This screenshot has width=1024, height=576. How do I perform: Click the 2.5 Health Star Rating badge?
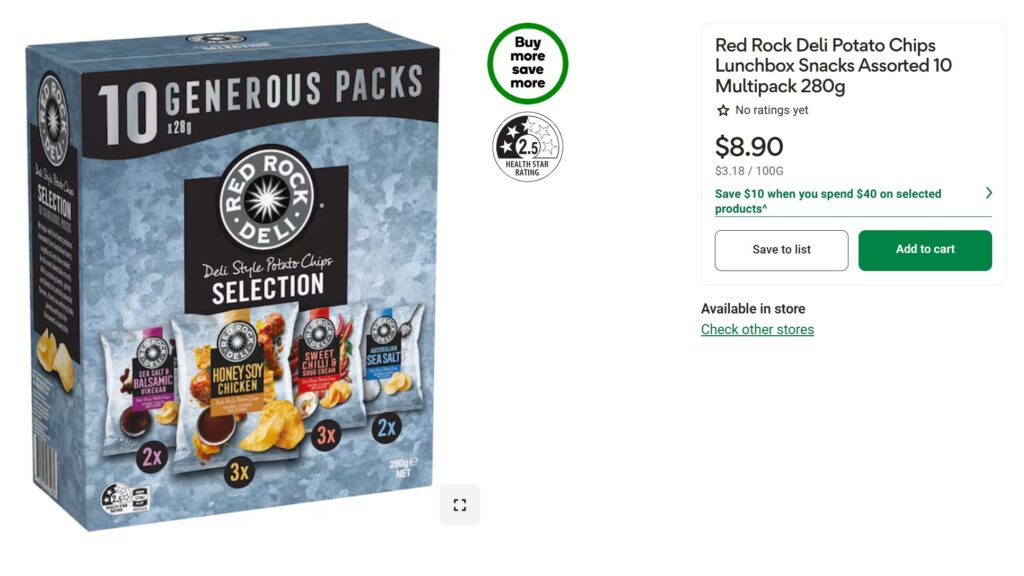[x=528, y=146]
